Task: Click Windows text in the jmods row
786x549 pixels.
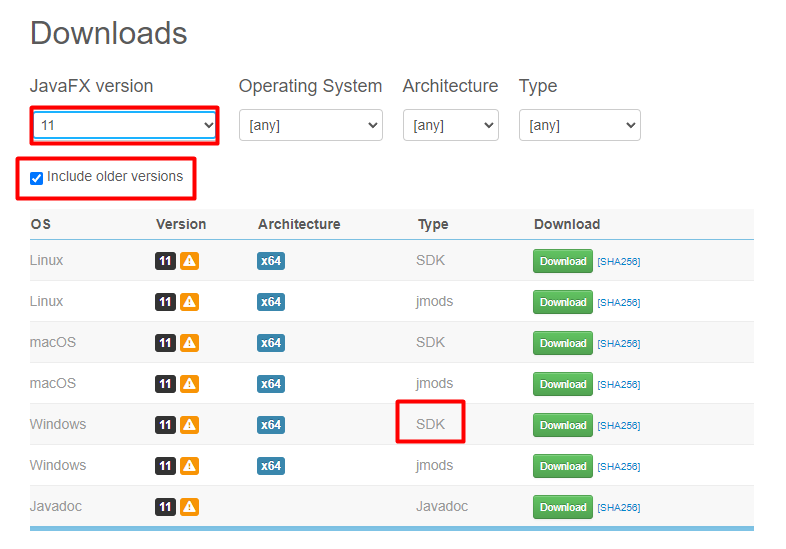Action: point(58,465)
